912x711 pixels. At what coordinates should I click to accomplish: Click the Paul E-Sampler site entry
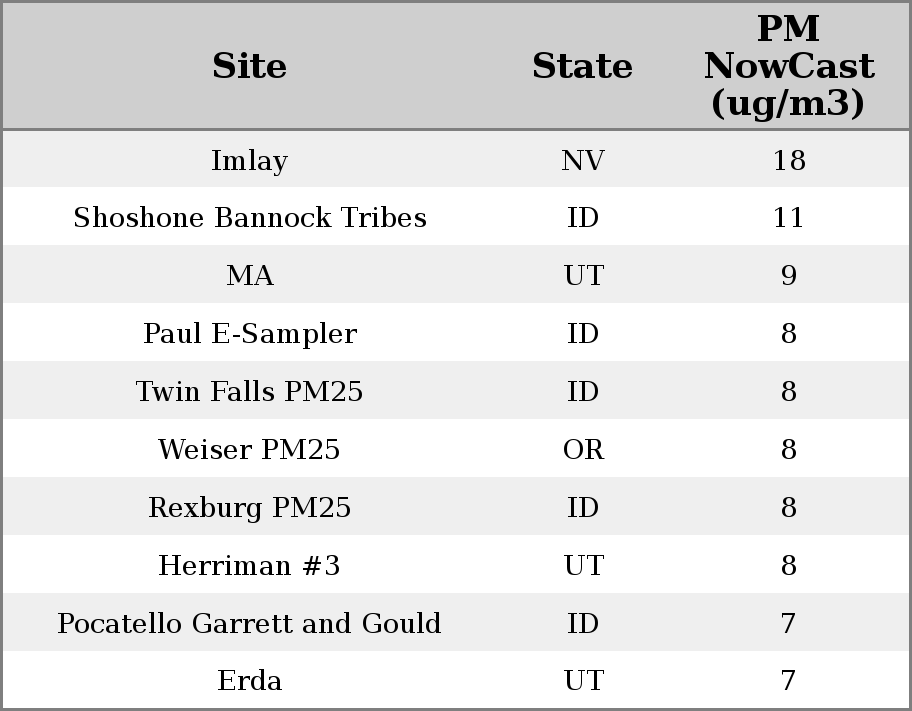tap(249, 334)
